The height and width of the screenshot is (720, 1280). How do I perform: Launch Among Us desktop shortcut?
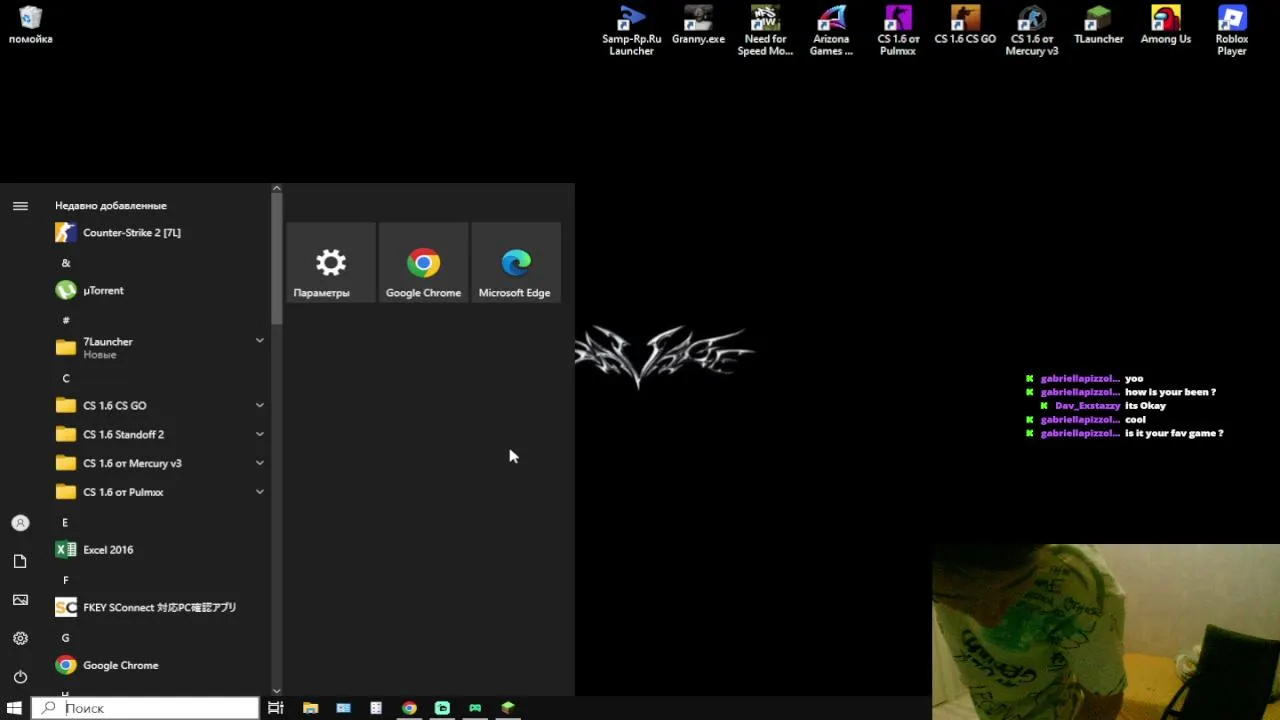pyautogui.click(x=1165, y=26)
